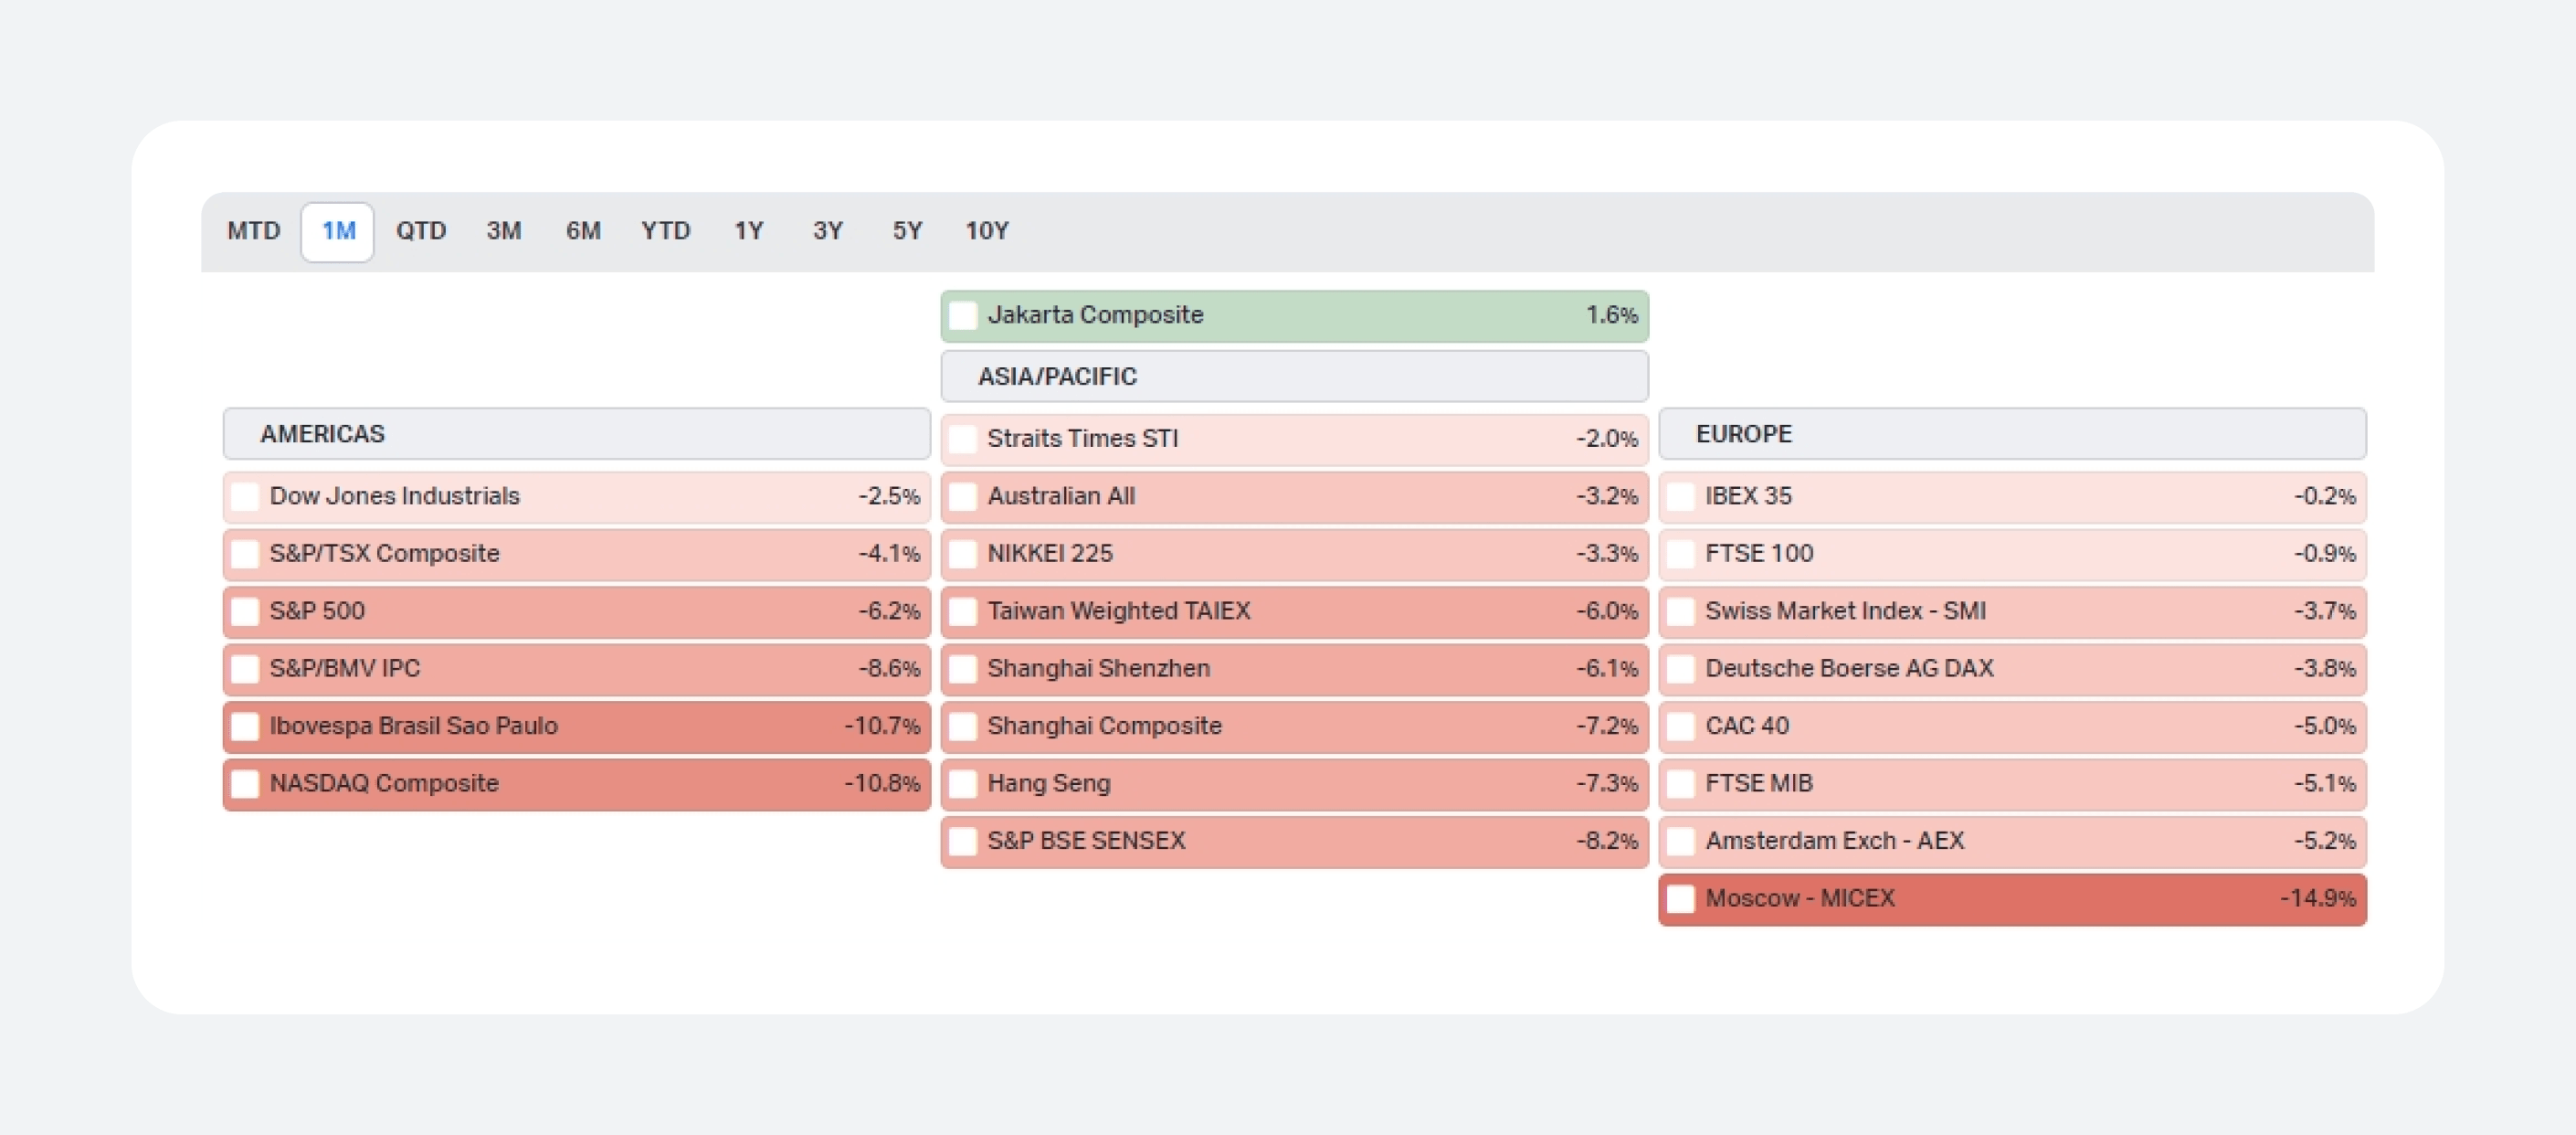This screenshot has height=1135, width=2576.
Task: Check the NIKKEI 225 checkbox
Action: point(963,554)
